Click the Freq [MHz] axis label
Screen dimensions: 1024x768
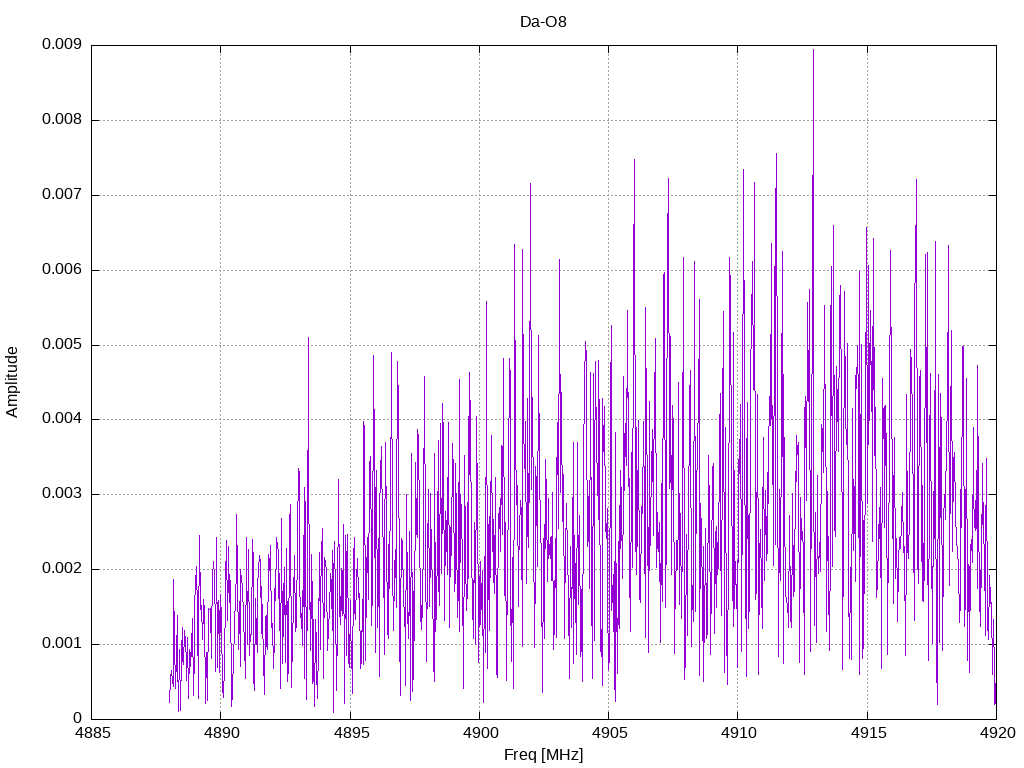(x=543, y=755)
